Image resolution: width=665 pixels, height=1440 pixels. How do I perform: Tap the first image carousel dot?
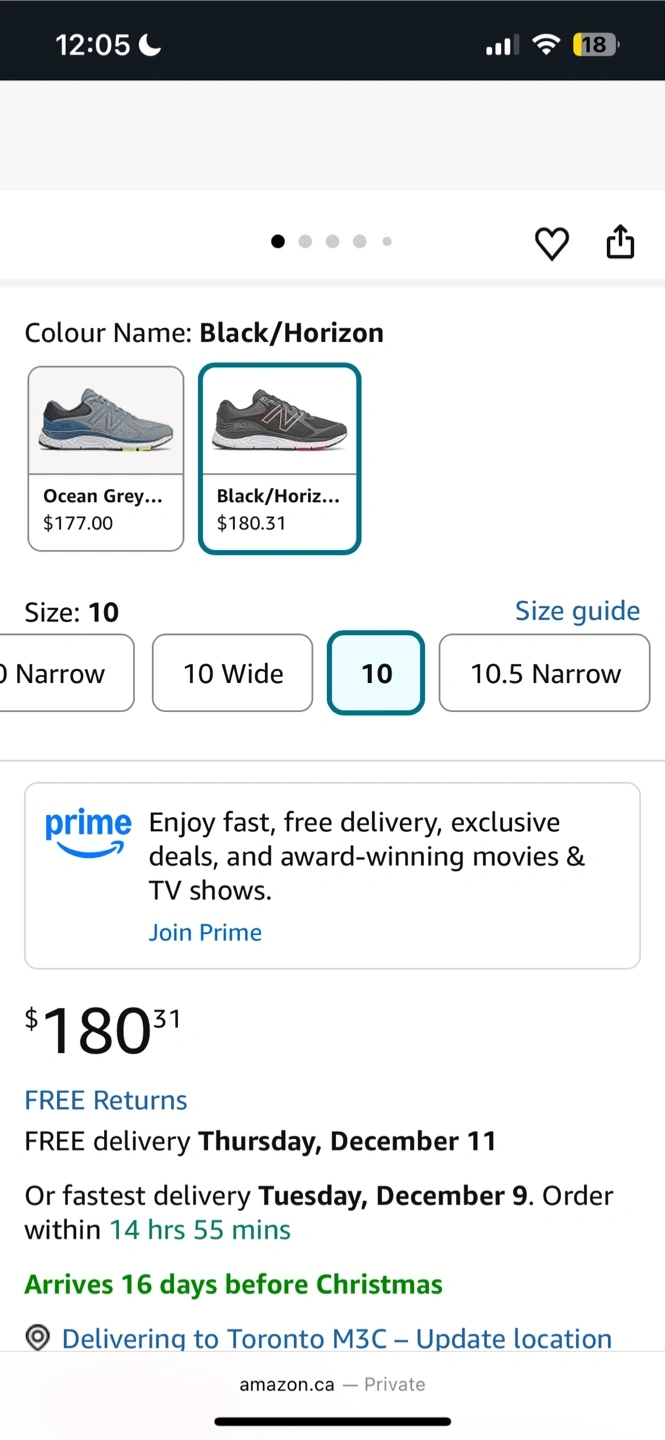[x=278, y=241]
